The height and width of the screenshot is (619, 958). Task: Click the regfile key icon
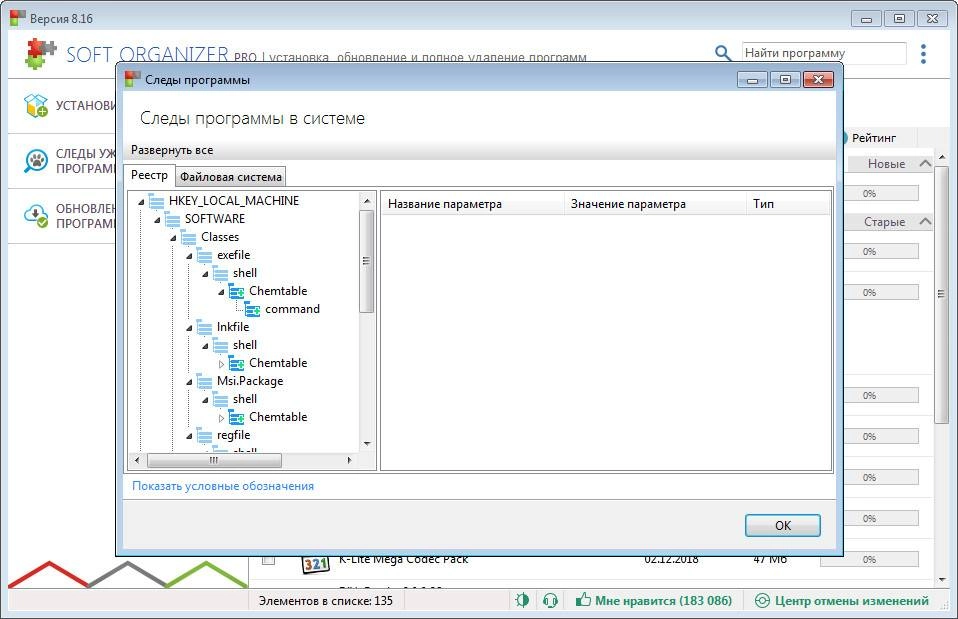(204, 435)
